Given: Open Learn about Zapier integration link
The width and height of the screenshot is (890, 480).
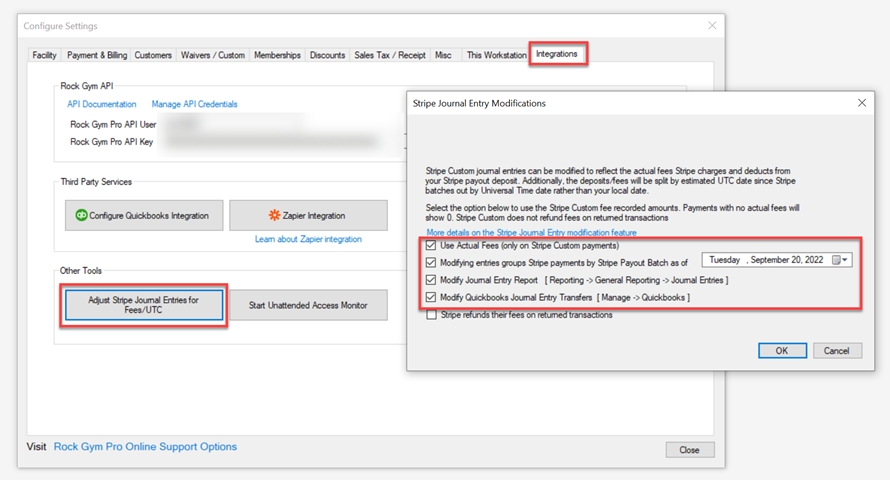Looking at the screenshot, I should (308, 239).
